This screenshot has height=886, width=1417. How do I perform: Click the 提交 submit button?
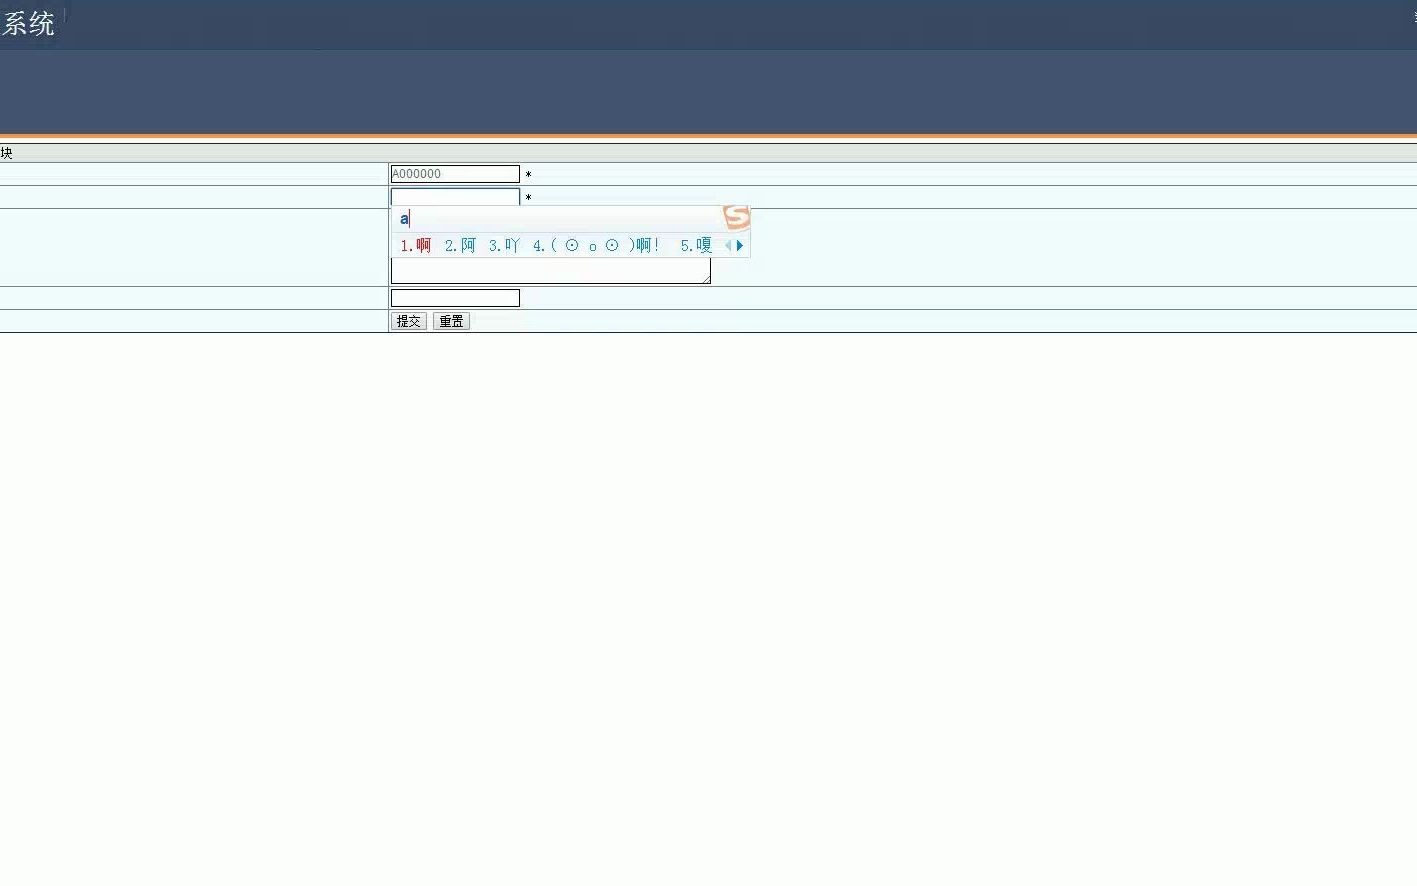pos(408,321)
